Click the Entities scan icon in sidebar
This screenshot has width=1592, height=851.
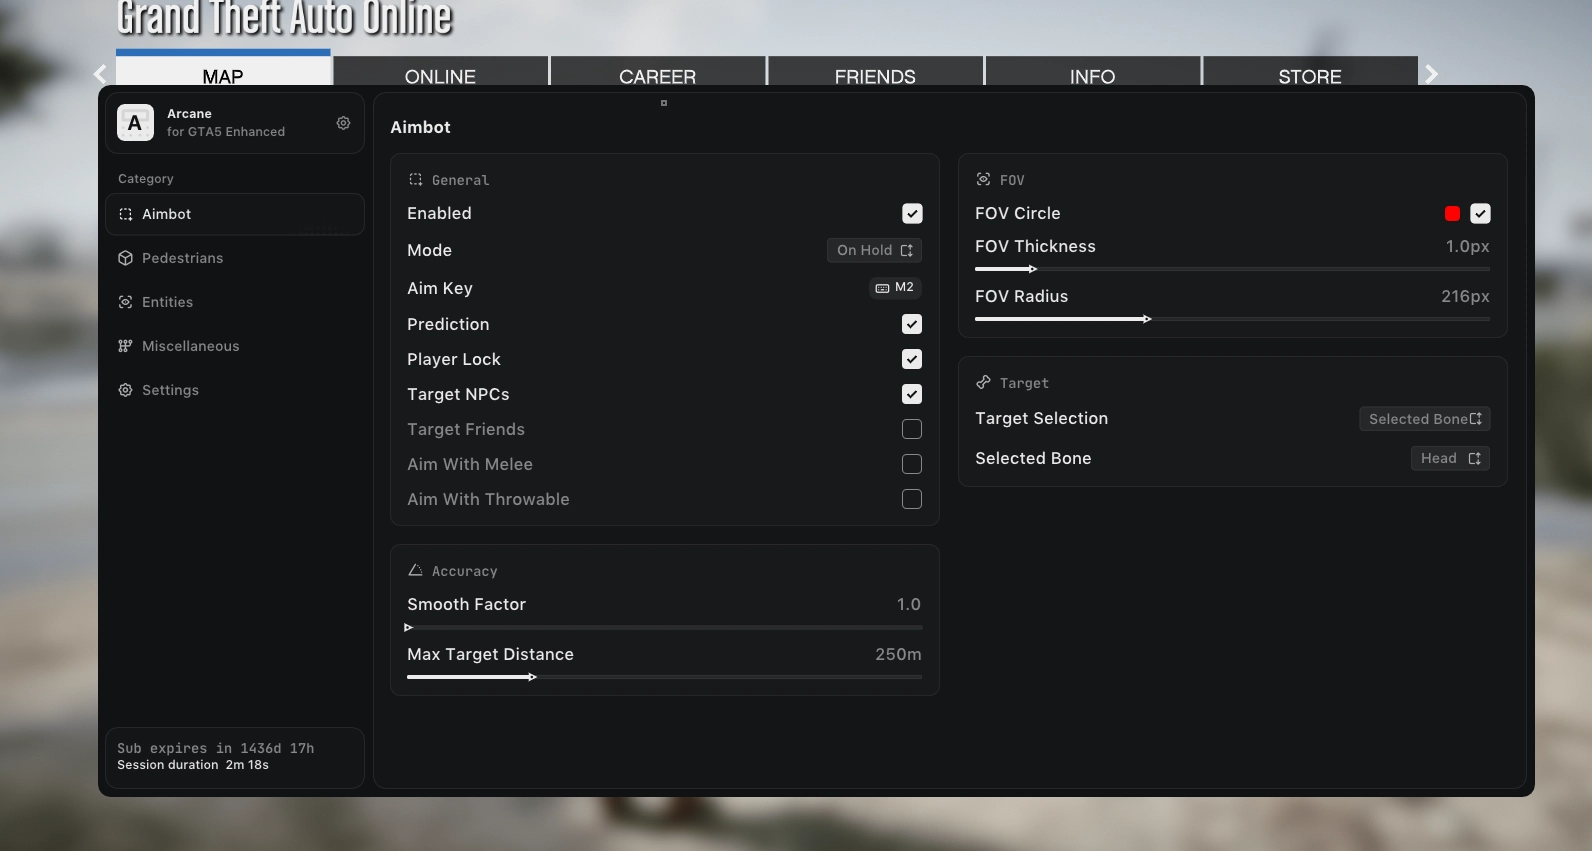pos(125,302)
